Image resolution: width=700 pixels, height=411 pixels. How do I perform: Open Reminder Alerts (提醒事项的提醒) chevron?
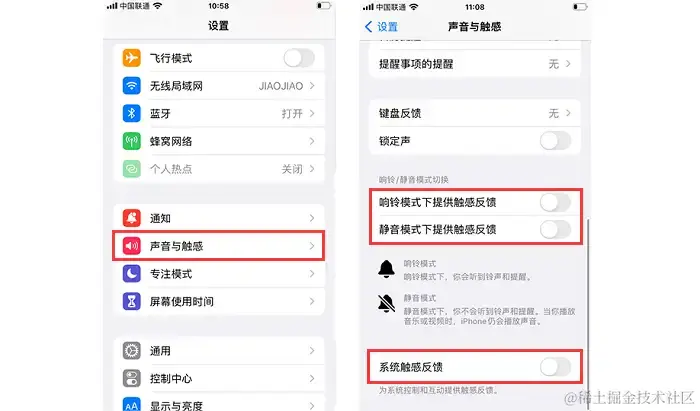(568, 64)
